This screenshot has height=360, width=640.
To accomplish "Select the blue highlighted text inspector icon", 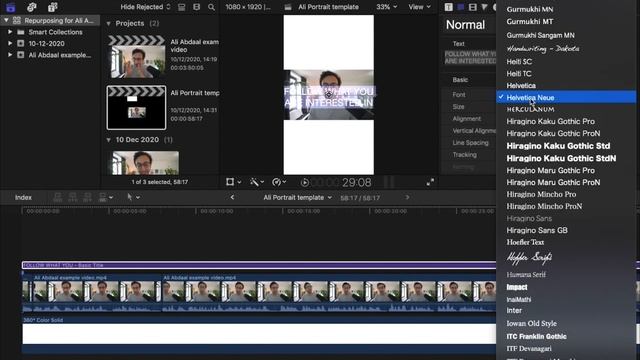I will coord(460,7).
